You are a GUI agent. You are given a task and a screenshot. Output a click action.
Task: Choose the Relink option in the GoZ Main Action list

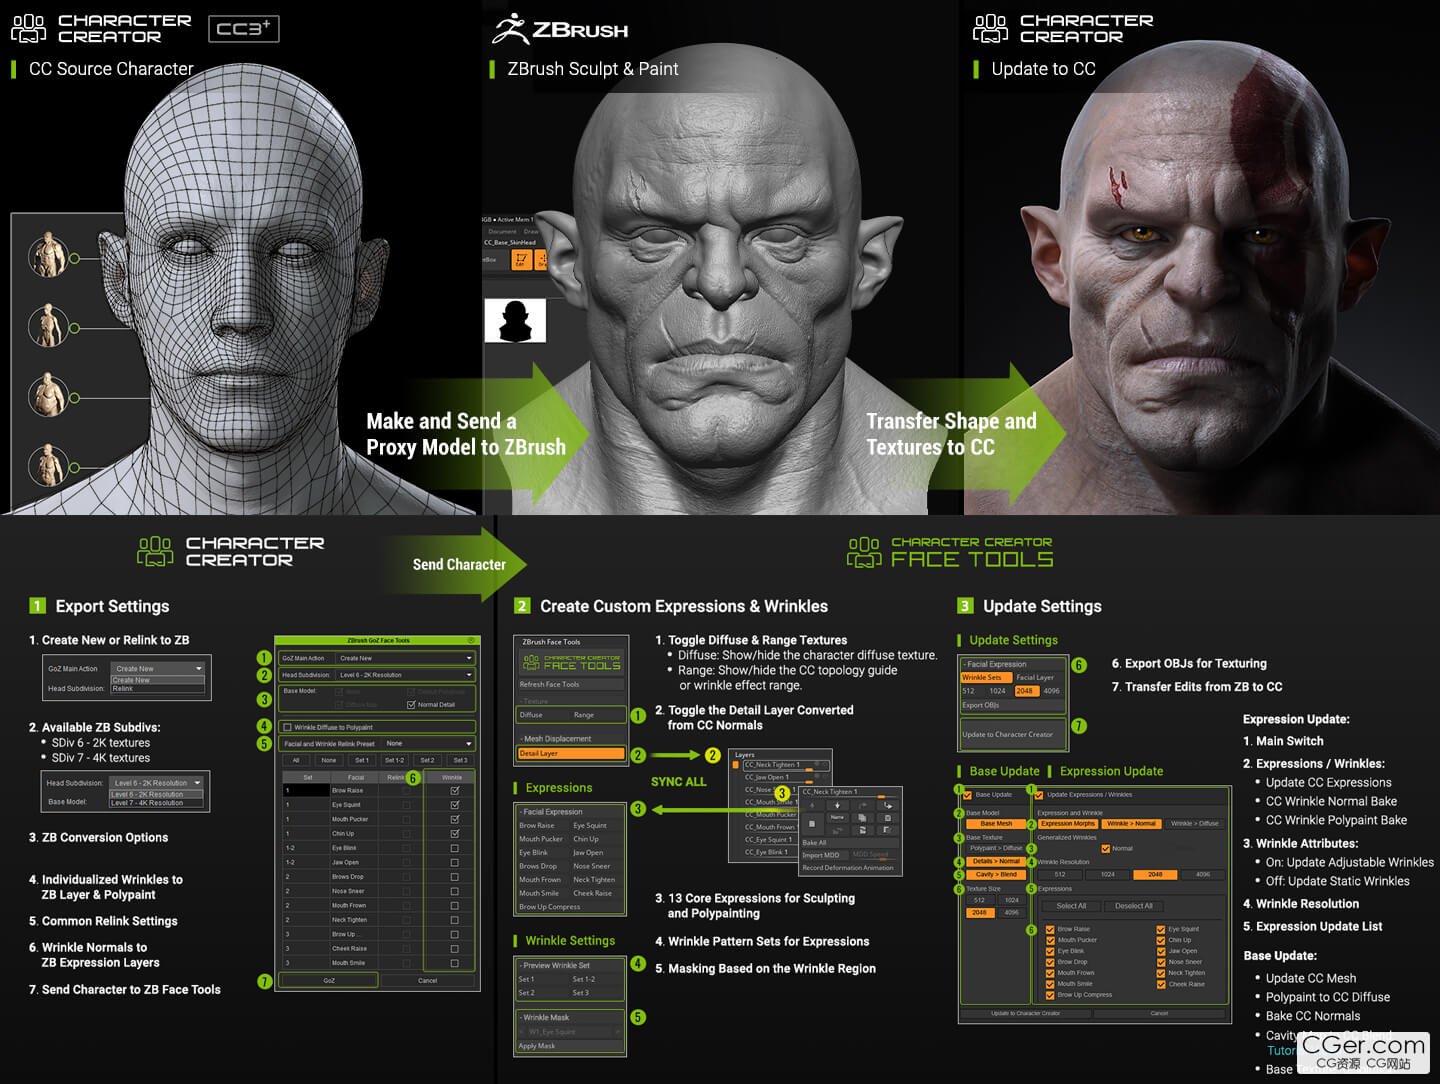[158, 688]
